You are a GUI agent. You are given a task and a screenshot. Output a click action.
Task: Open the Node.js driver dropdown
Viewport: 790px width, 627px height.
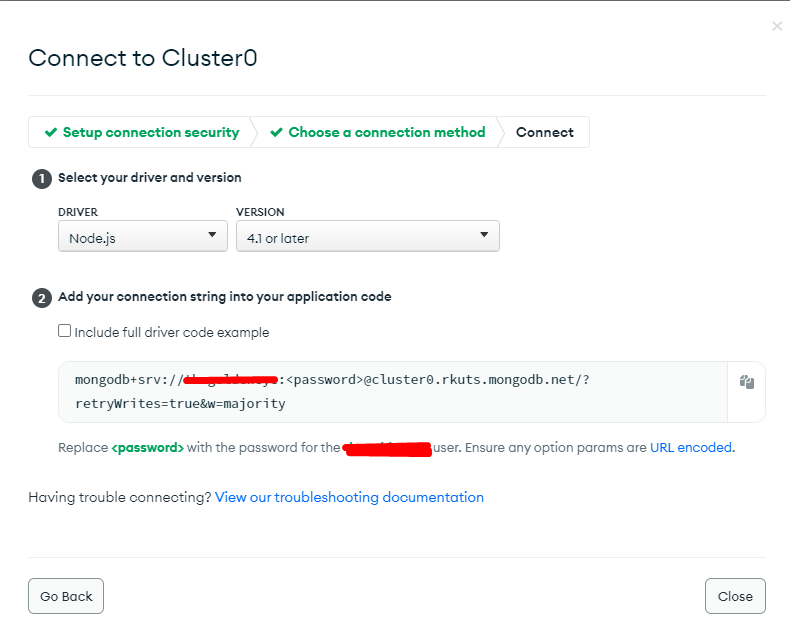click(x=143, y=236)
